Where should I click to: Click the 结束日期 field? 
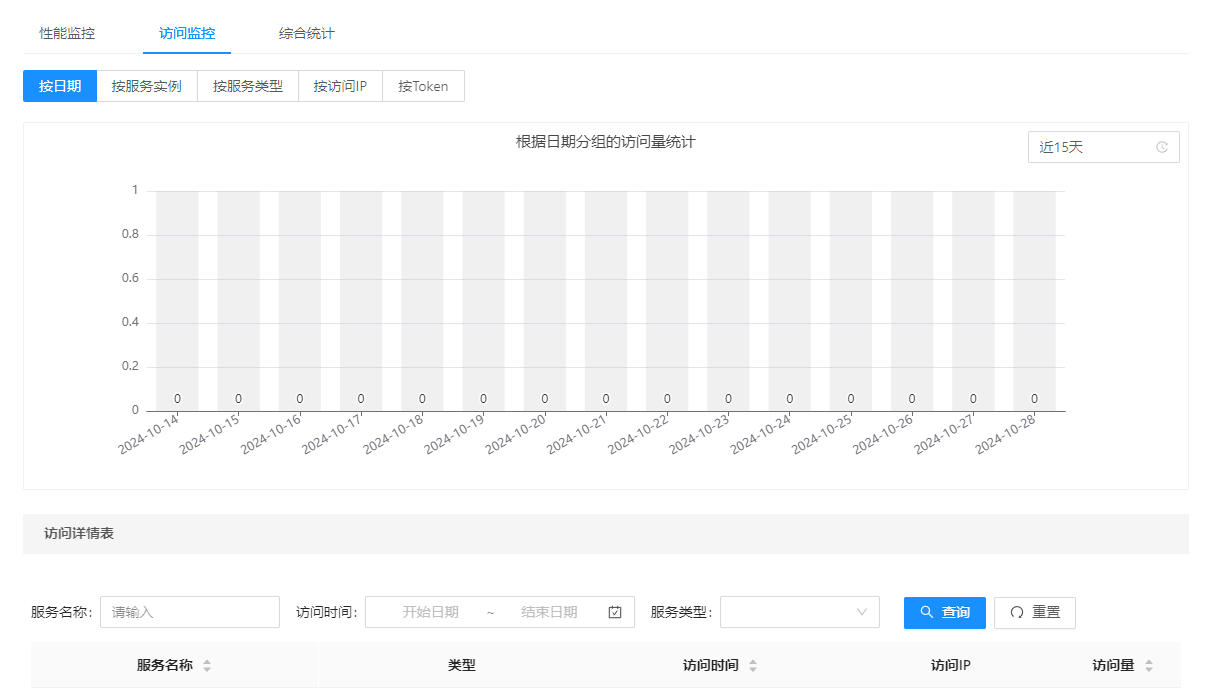click(549, 612)
